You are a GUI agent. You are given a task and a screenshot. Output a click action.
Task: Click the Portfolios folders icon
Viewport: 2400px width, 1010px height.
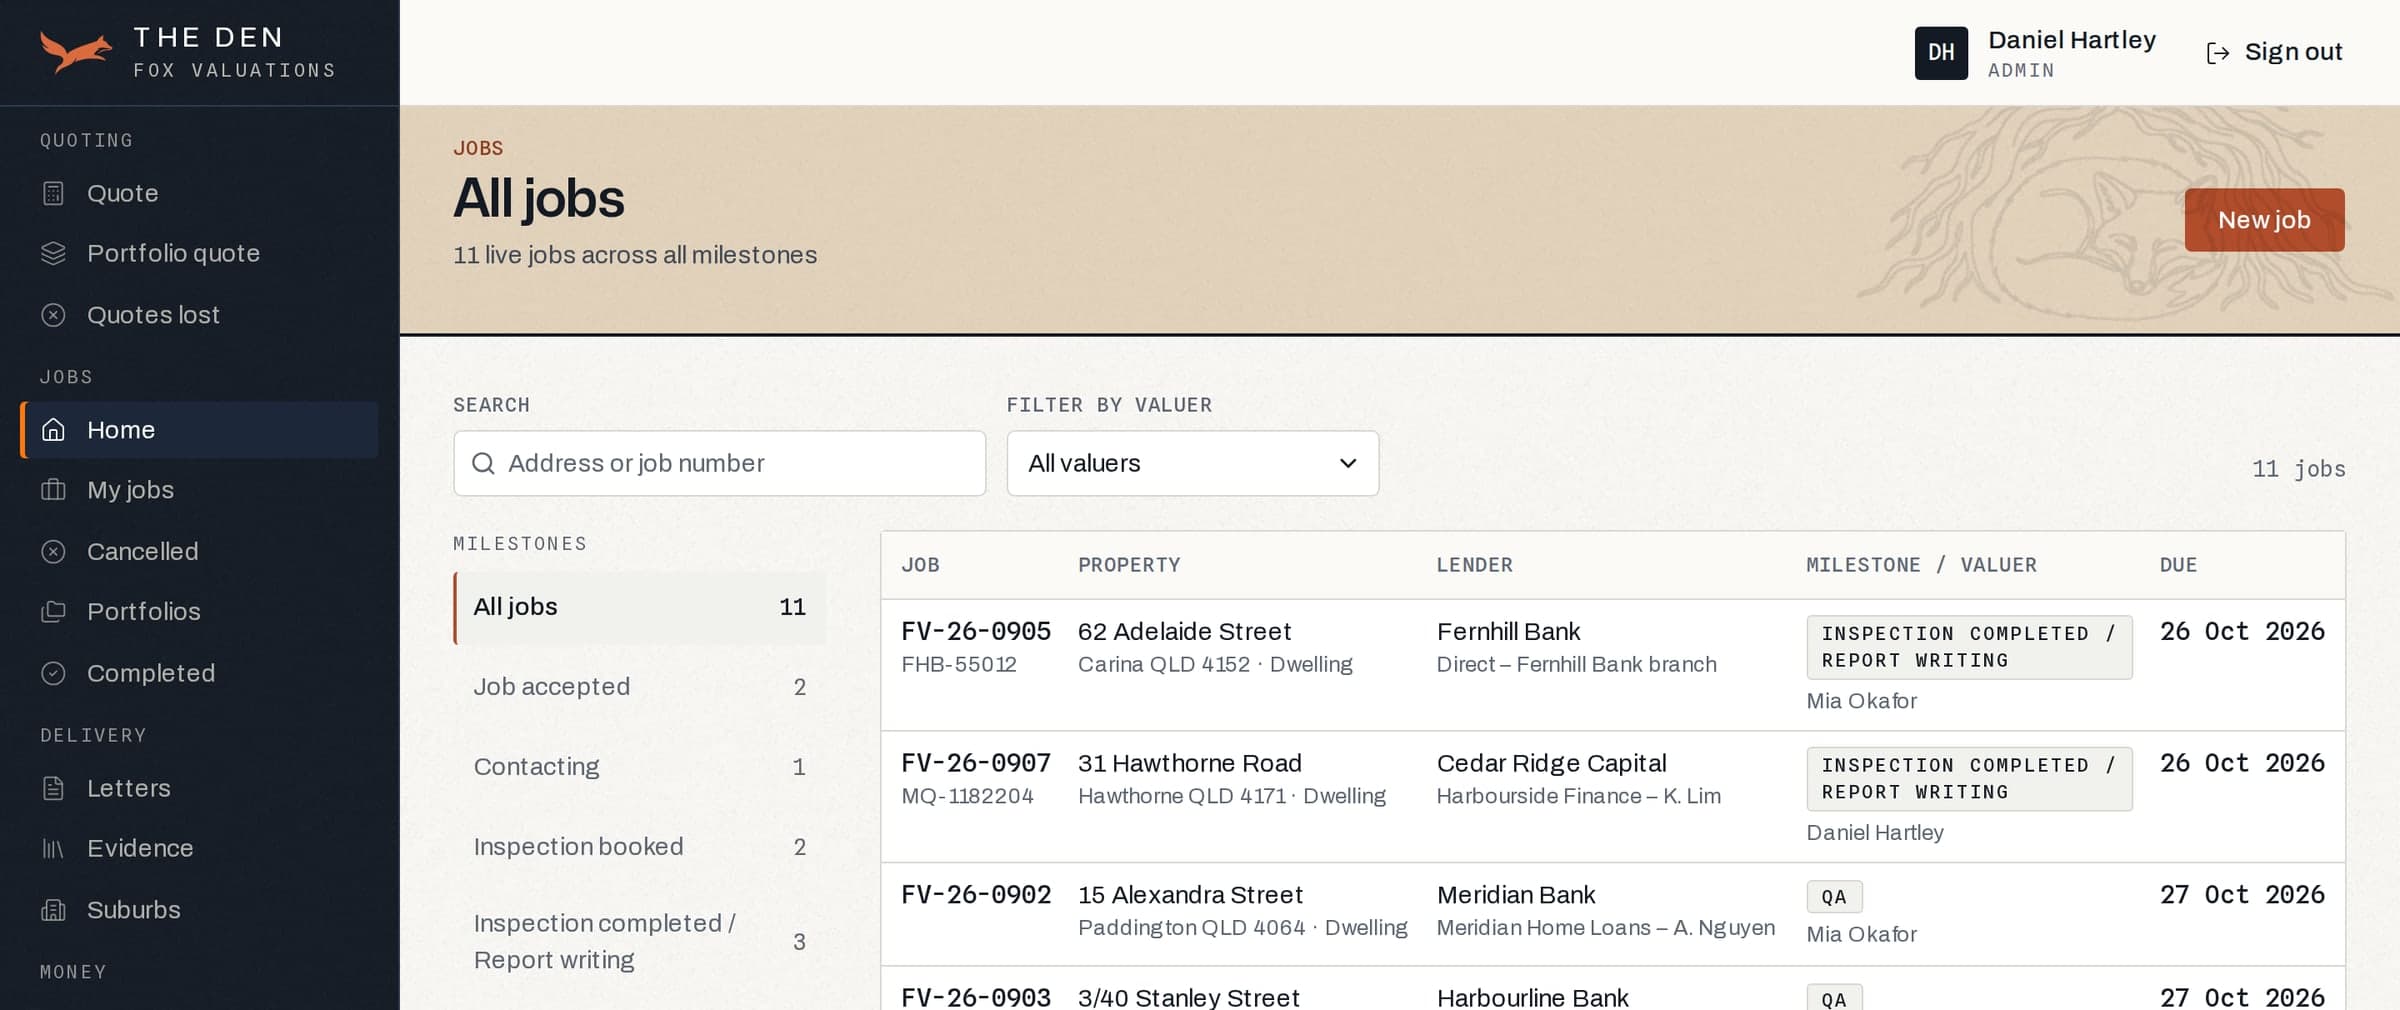[53, 611]
